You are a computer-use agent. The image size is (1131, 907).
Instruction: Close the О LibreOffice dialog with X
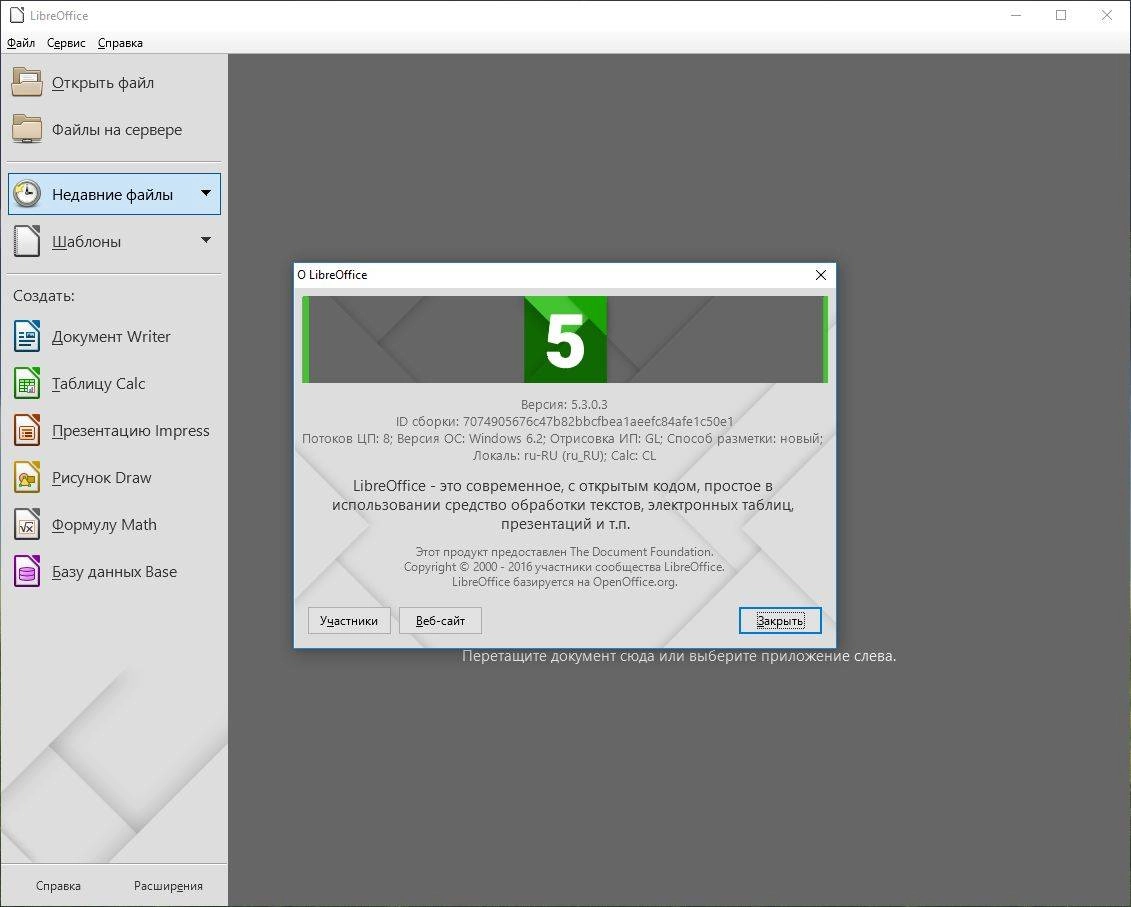point(821,275)
